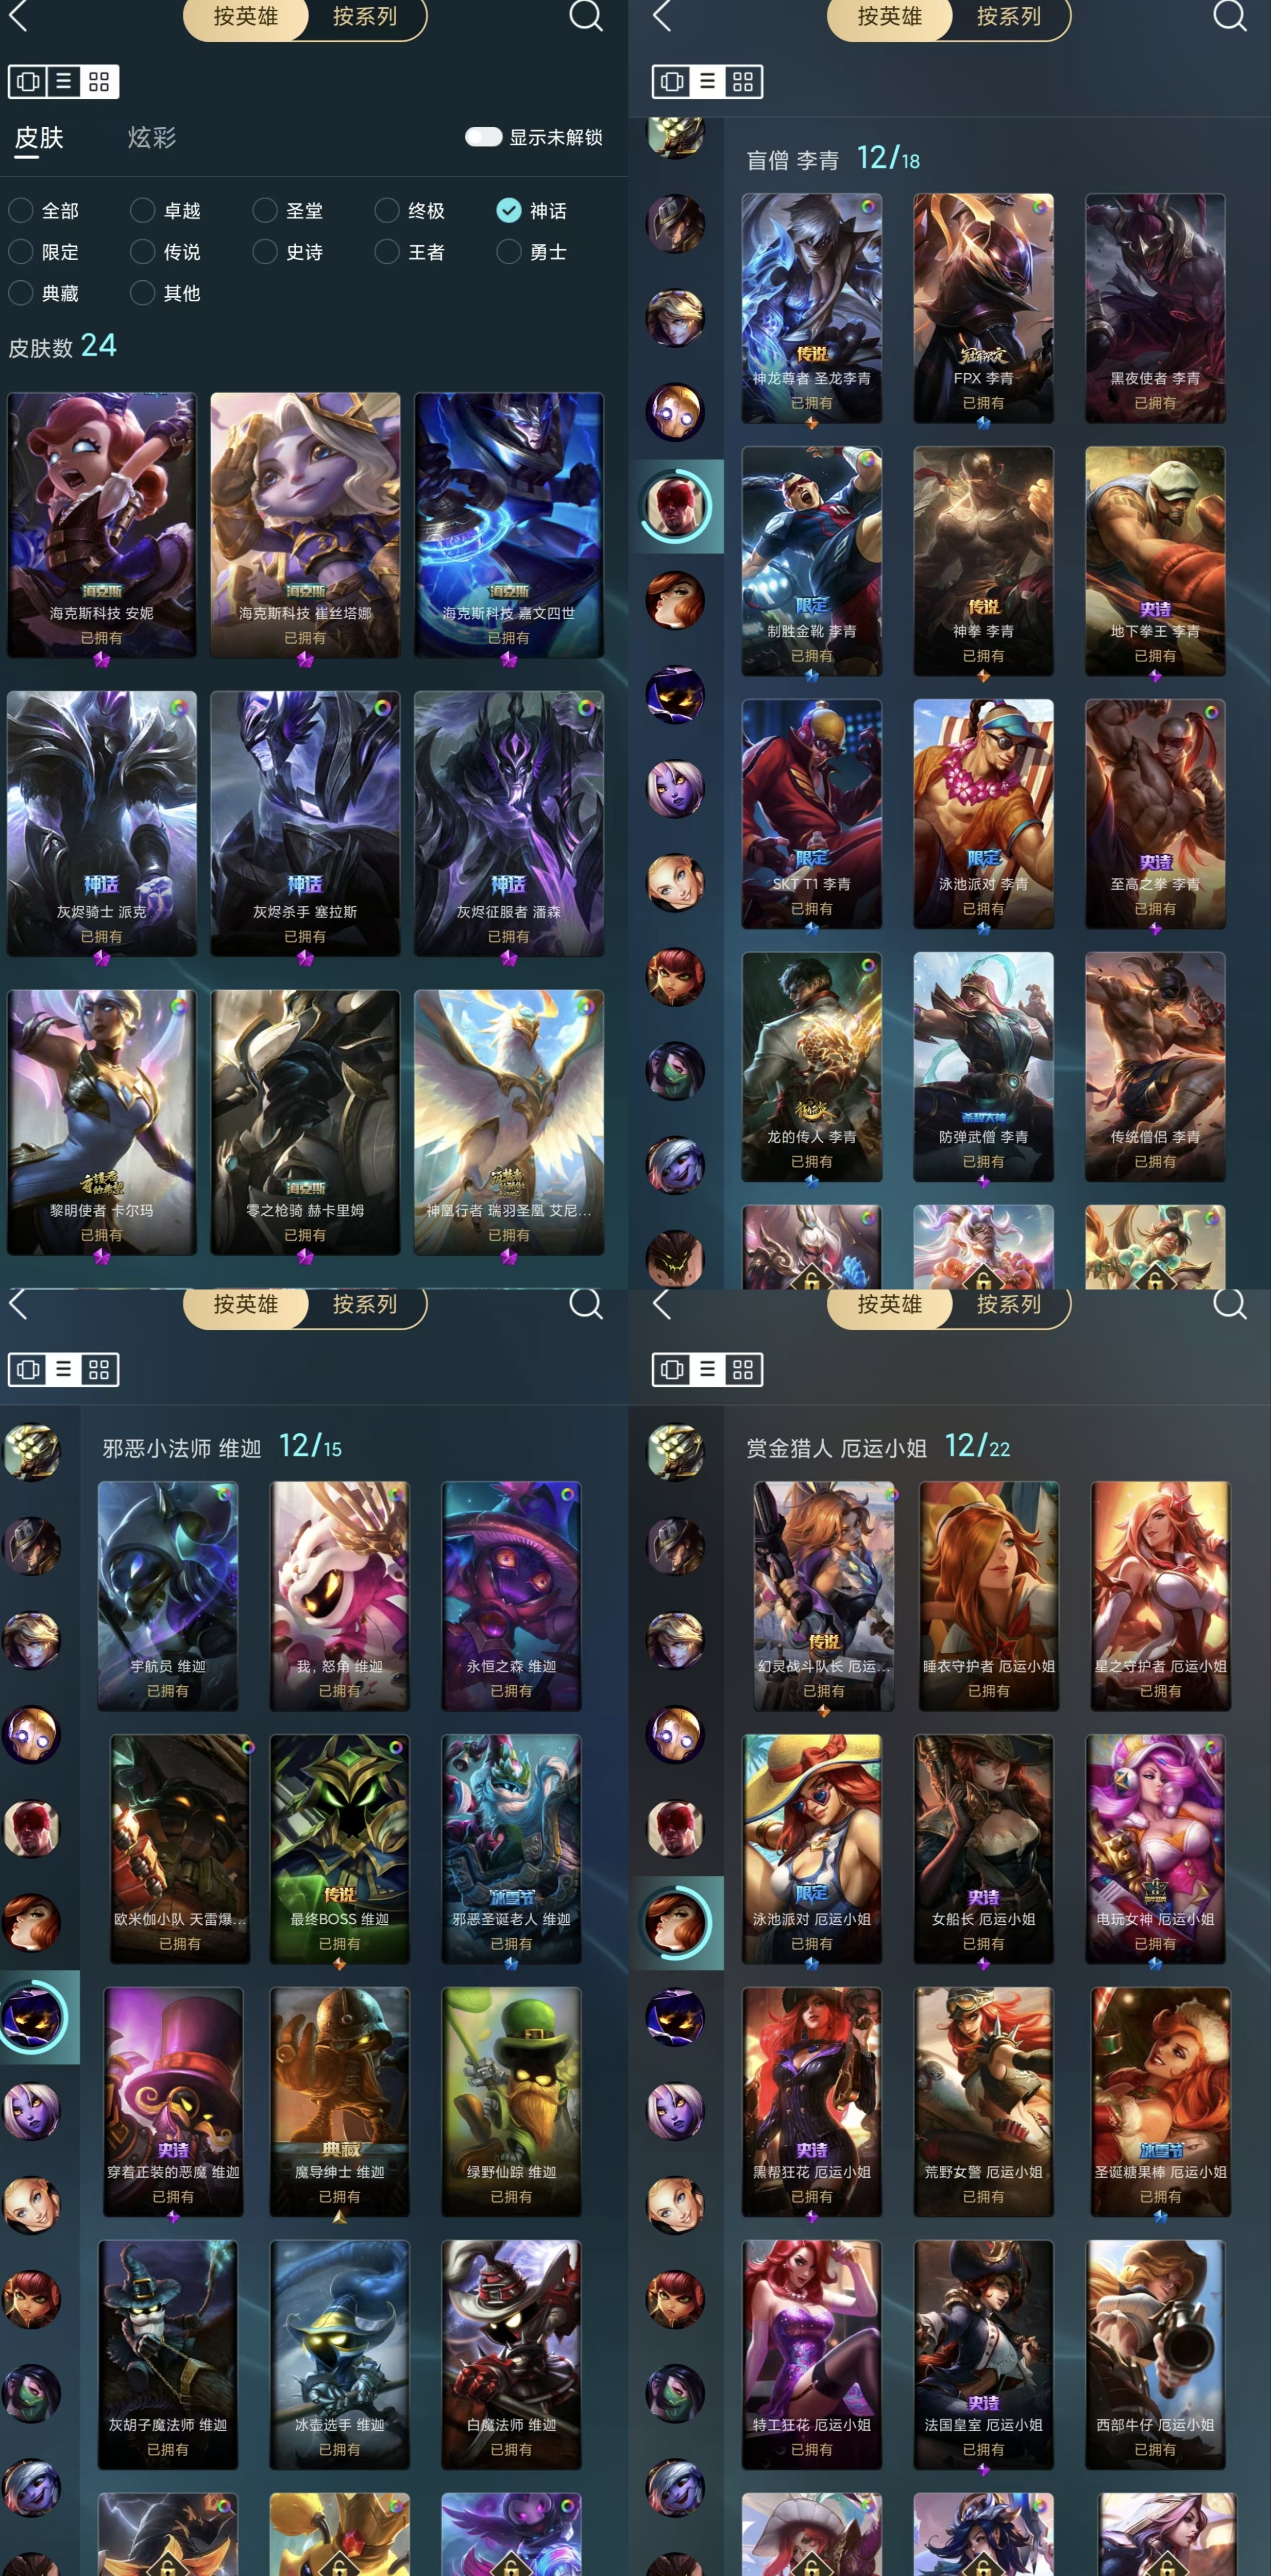The image size is (1271, 2576).
Task: Click 按英雄 button above the 皮肤 tab
Action: pos(246,17)
